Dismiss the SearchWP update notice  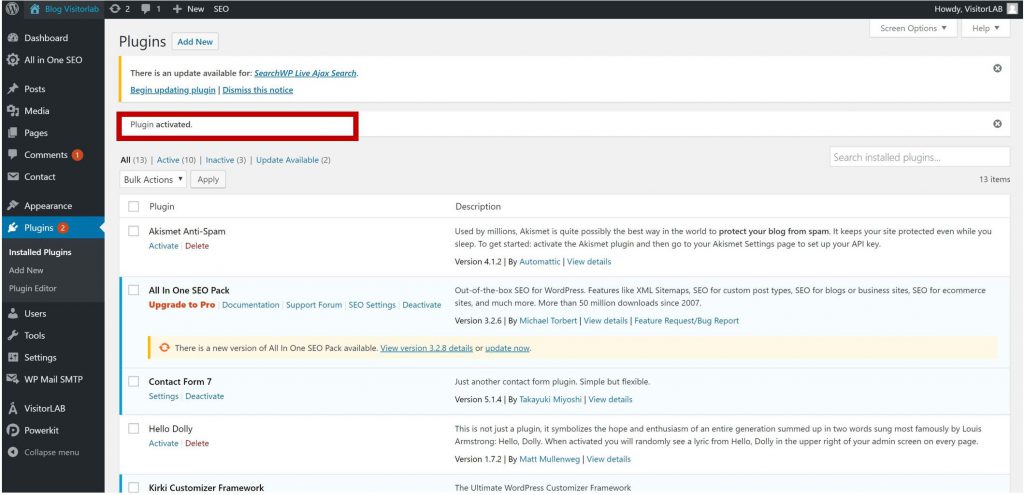[x=997, y=69]
